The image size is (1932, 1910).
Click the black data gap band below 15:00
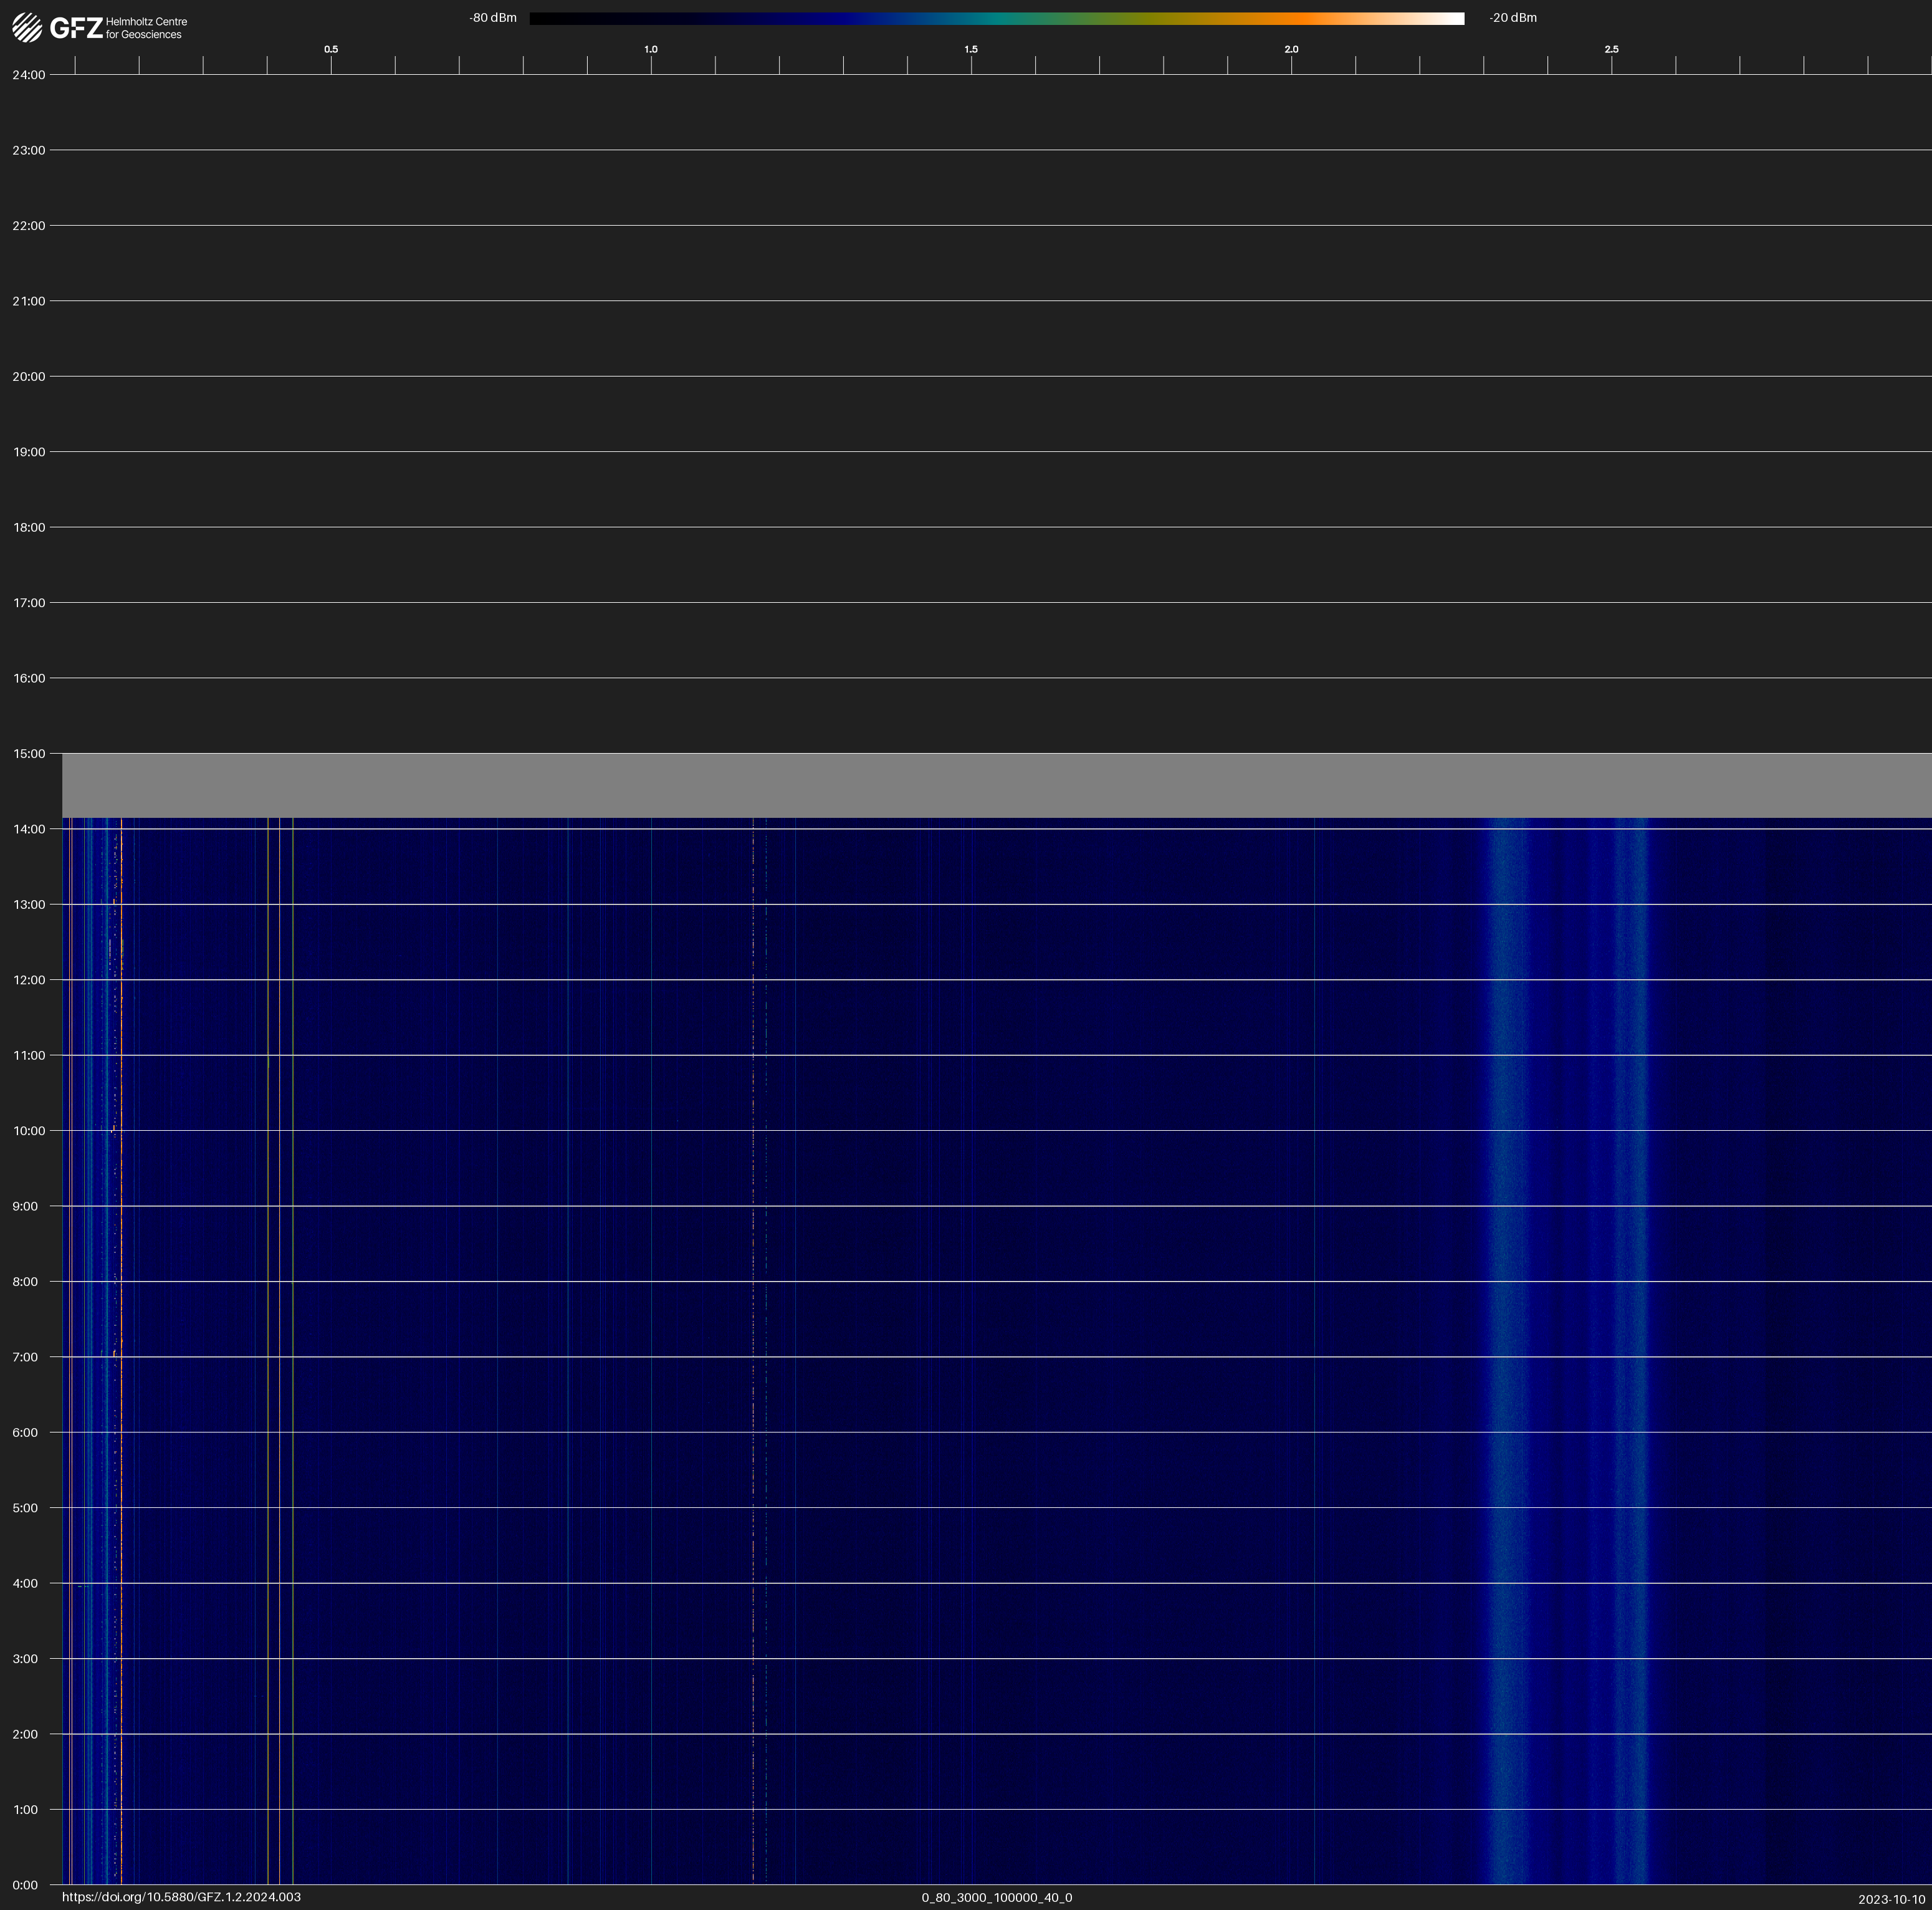996,786
